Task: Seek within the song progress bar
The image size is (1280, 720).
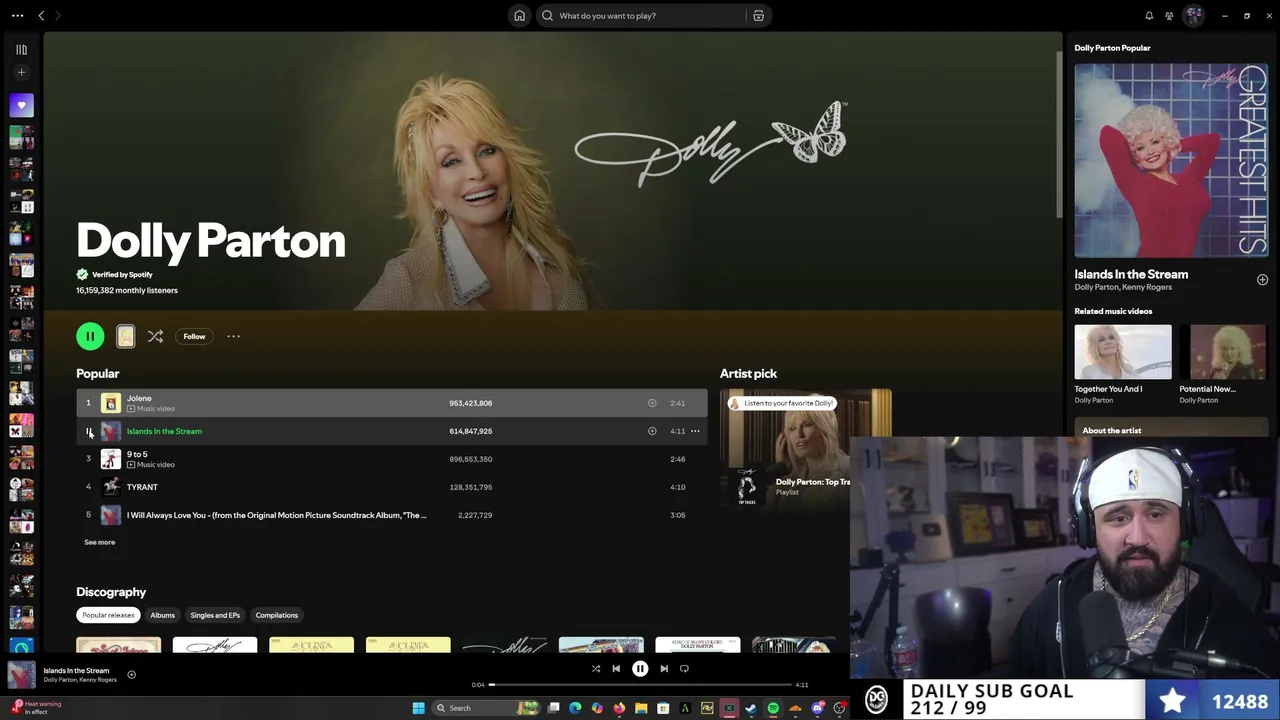Action: 640,685
